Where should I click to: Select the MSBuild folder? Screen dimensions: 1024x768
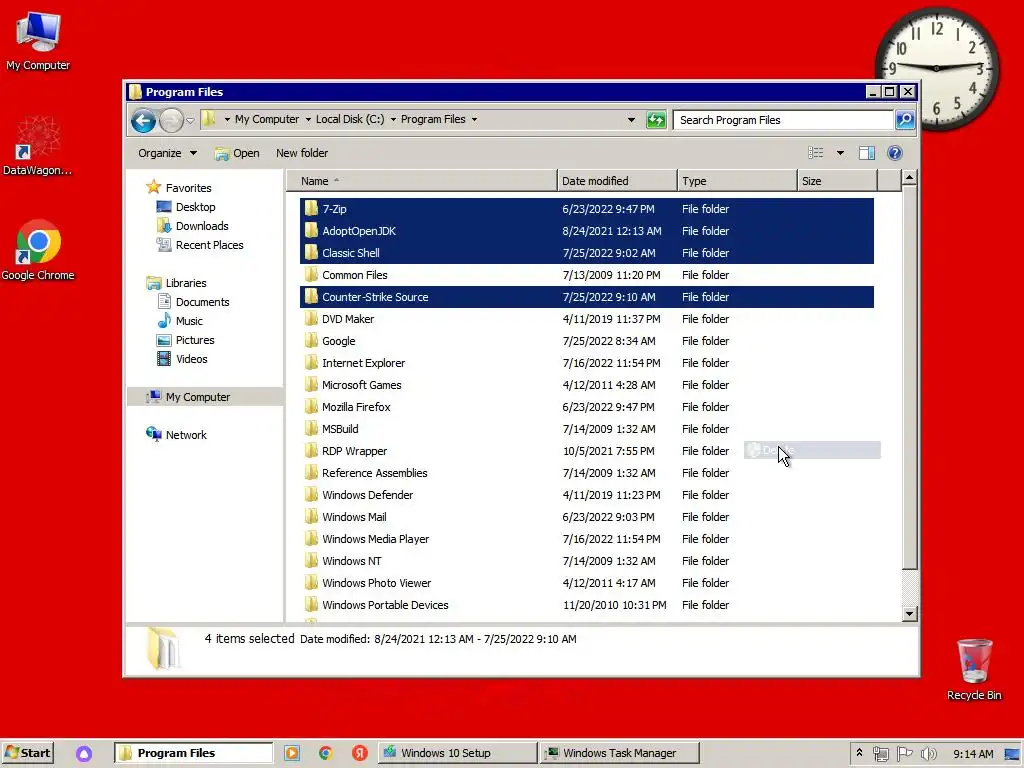tap(586, 428)
